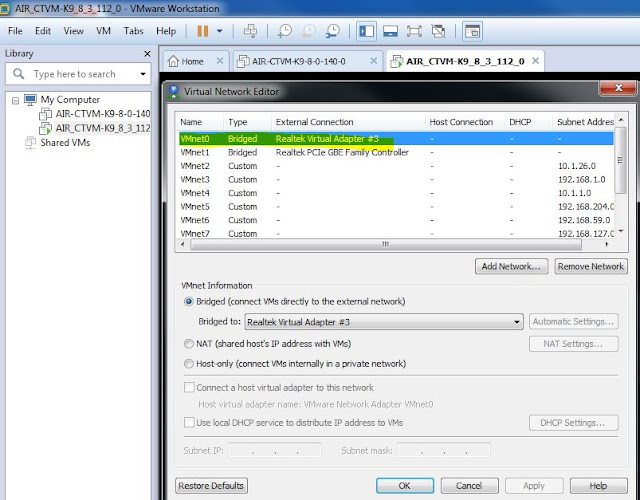
Task: Check Use local DHCP service checkbox
Action: coord(189,422)
